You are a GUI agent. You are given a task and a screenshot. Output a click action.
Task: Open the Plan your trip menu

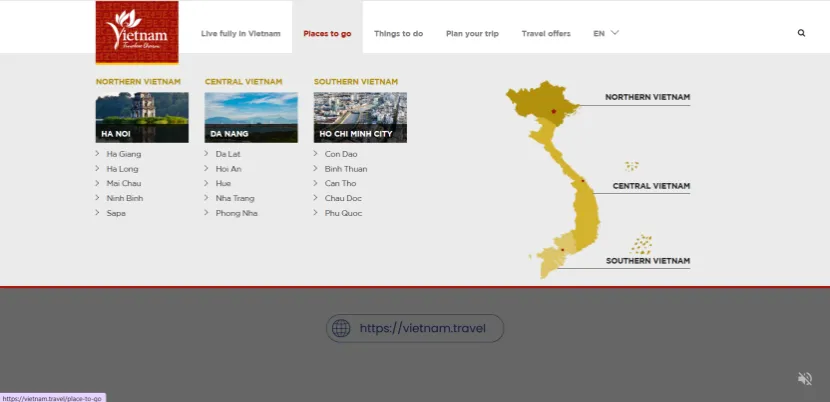pos(472,33)
